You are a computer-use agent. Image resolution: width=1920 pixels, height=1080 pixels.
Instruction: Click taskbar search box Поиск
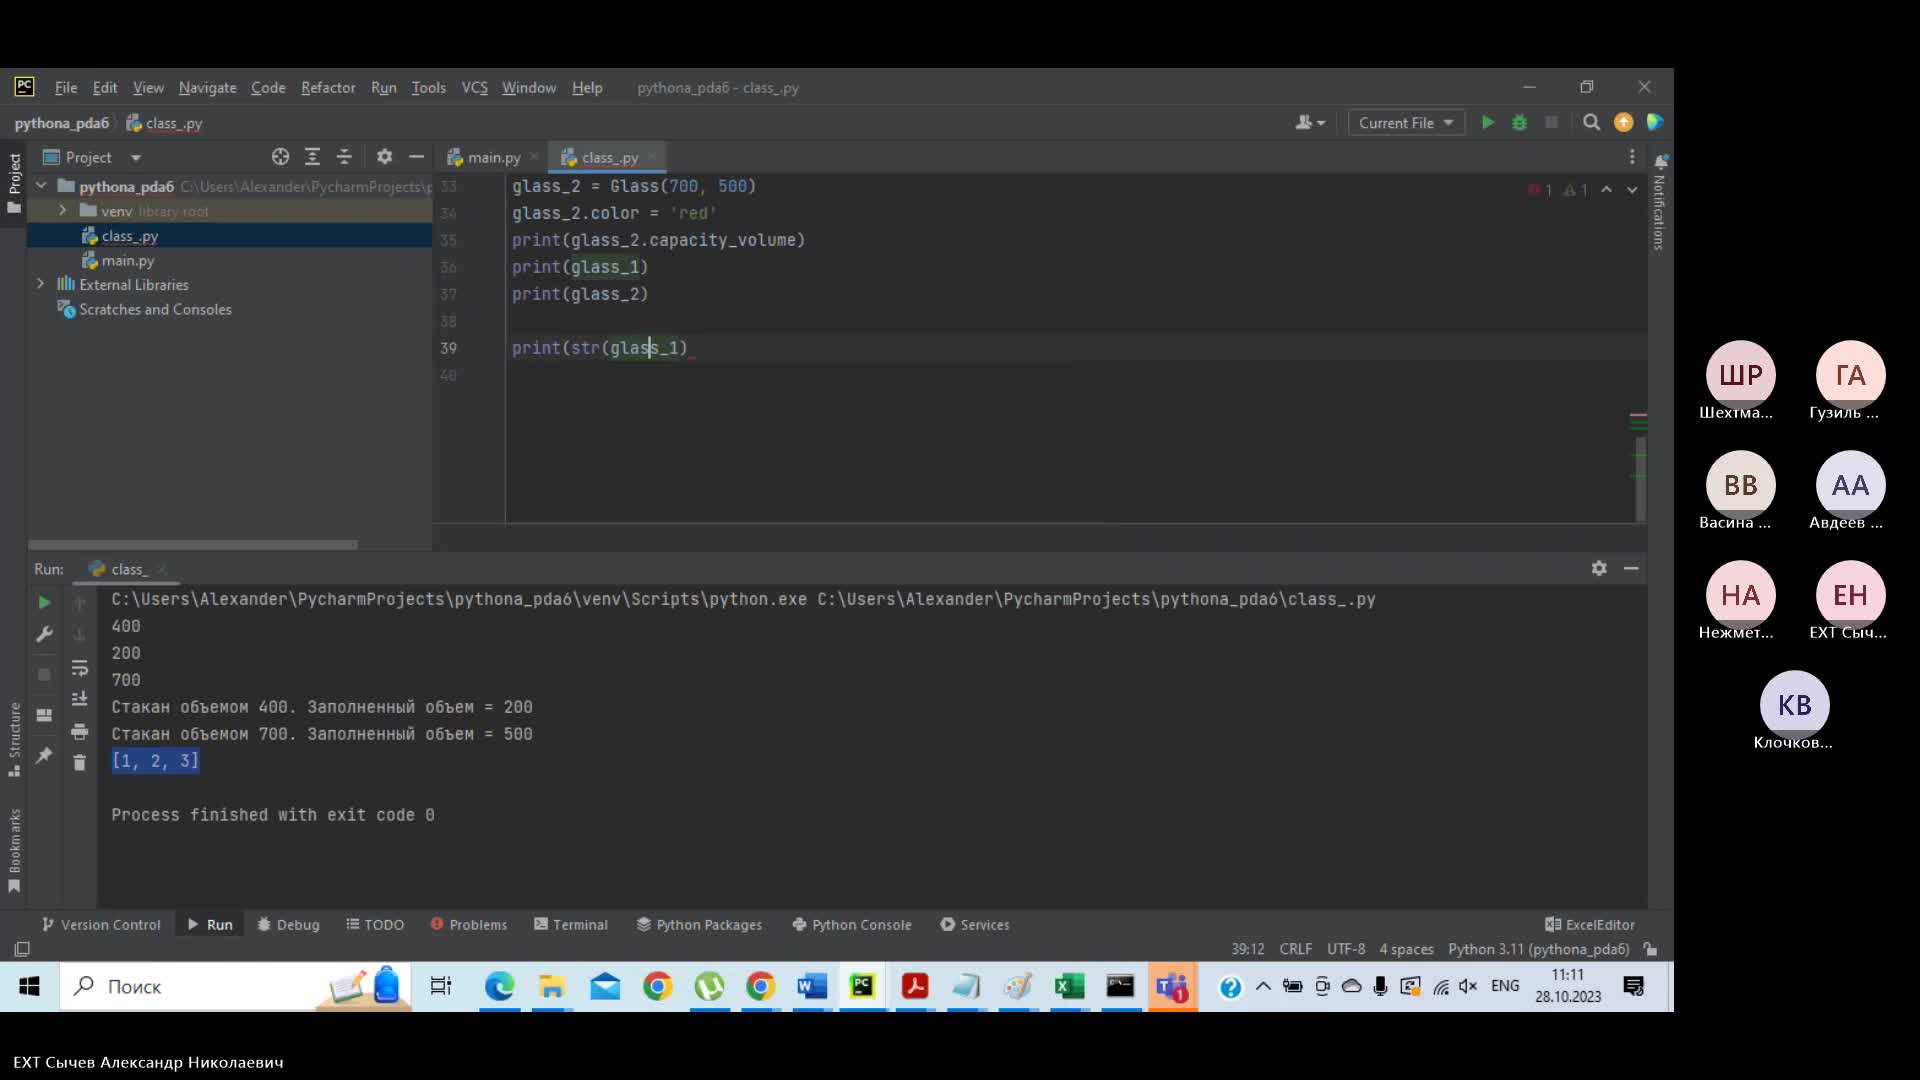click(190, 987)
